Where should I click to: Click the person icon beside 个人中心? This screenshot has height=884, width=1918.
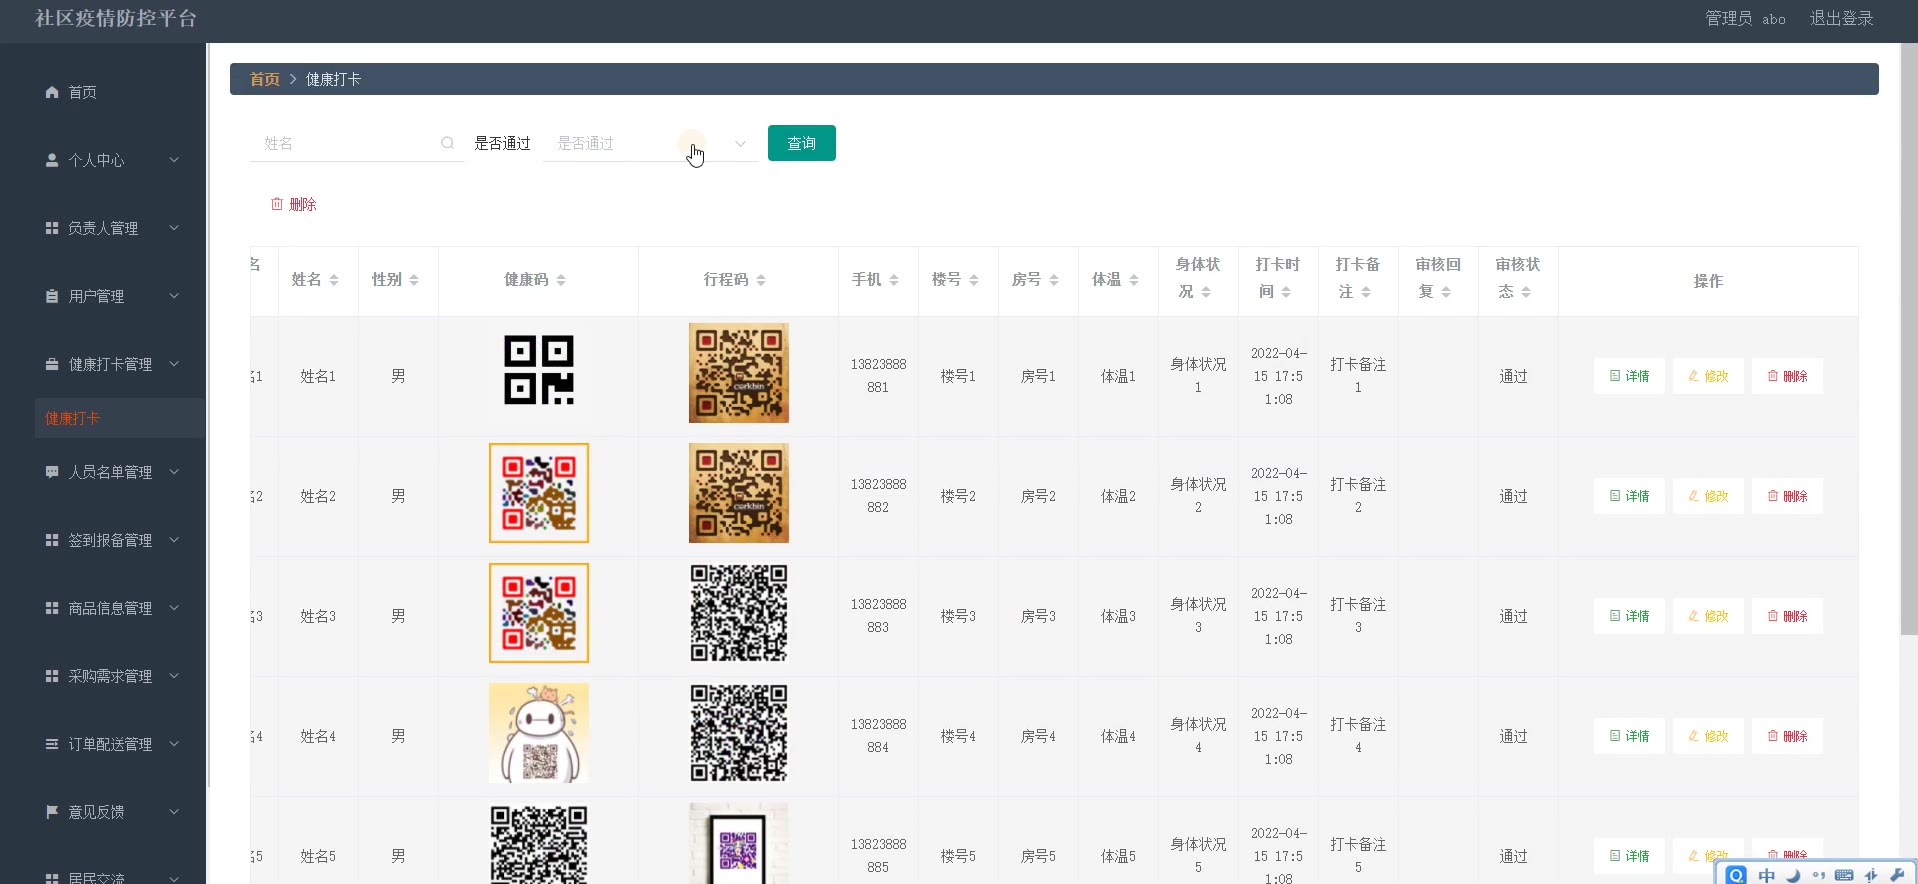[52, 160]
